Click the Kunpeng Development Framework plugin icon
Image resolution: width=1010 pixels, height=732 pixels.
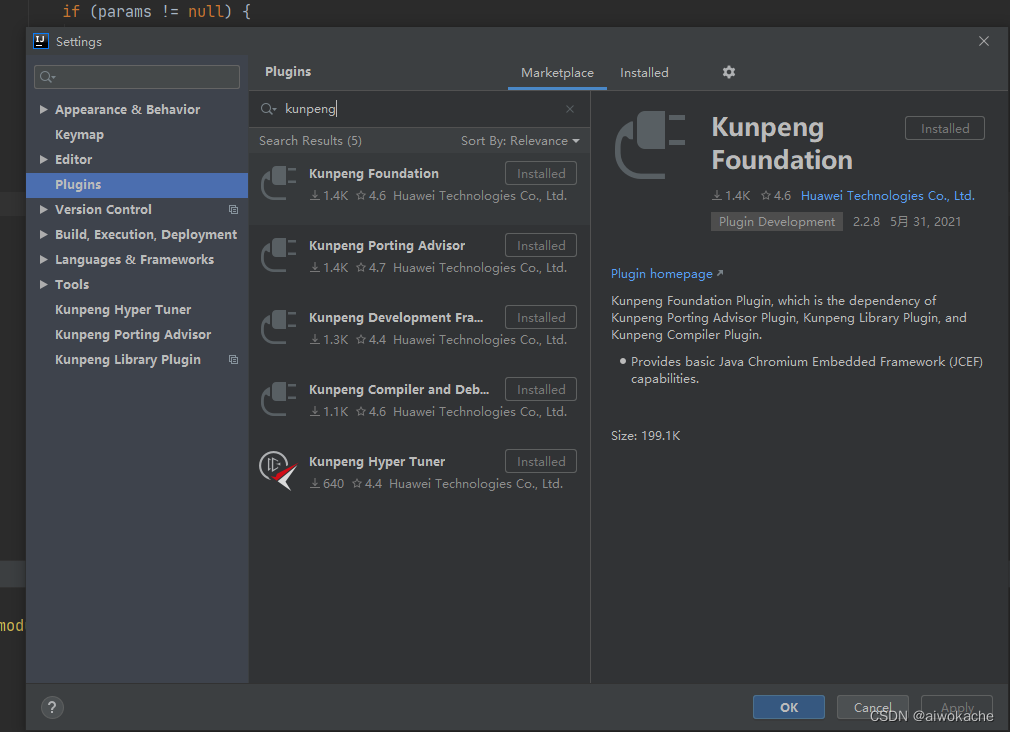[x=278, y=328]
